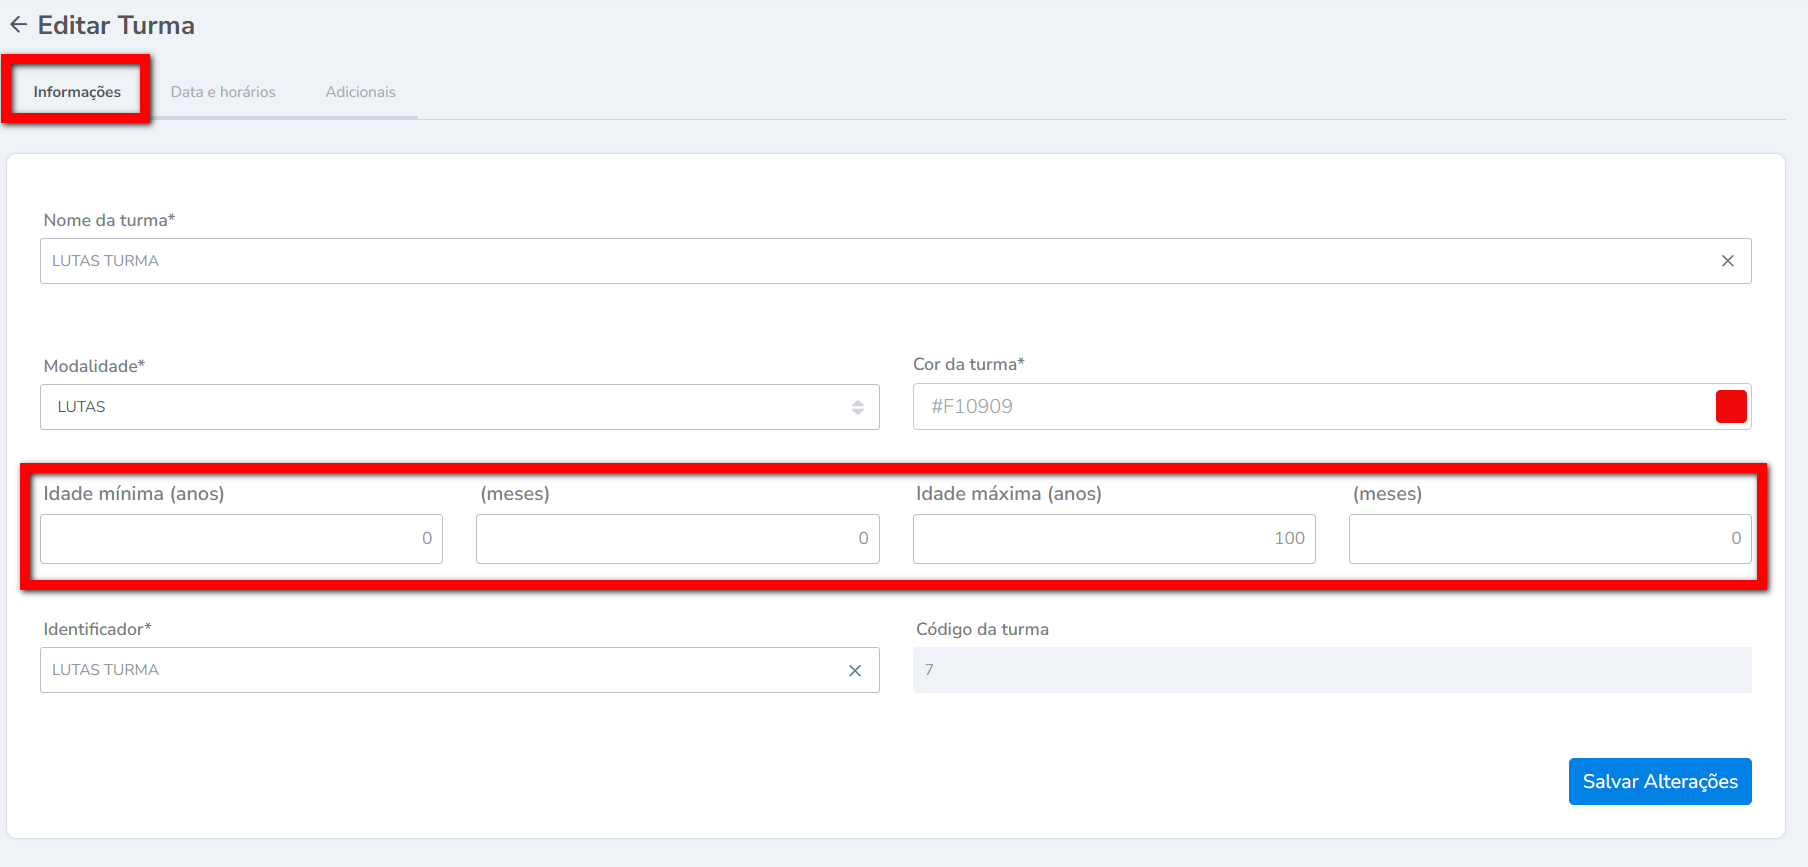Click the up-down arrows in Modalidade field

tap(857, 407)
